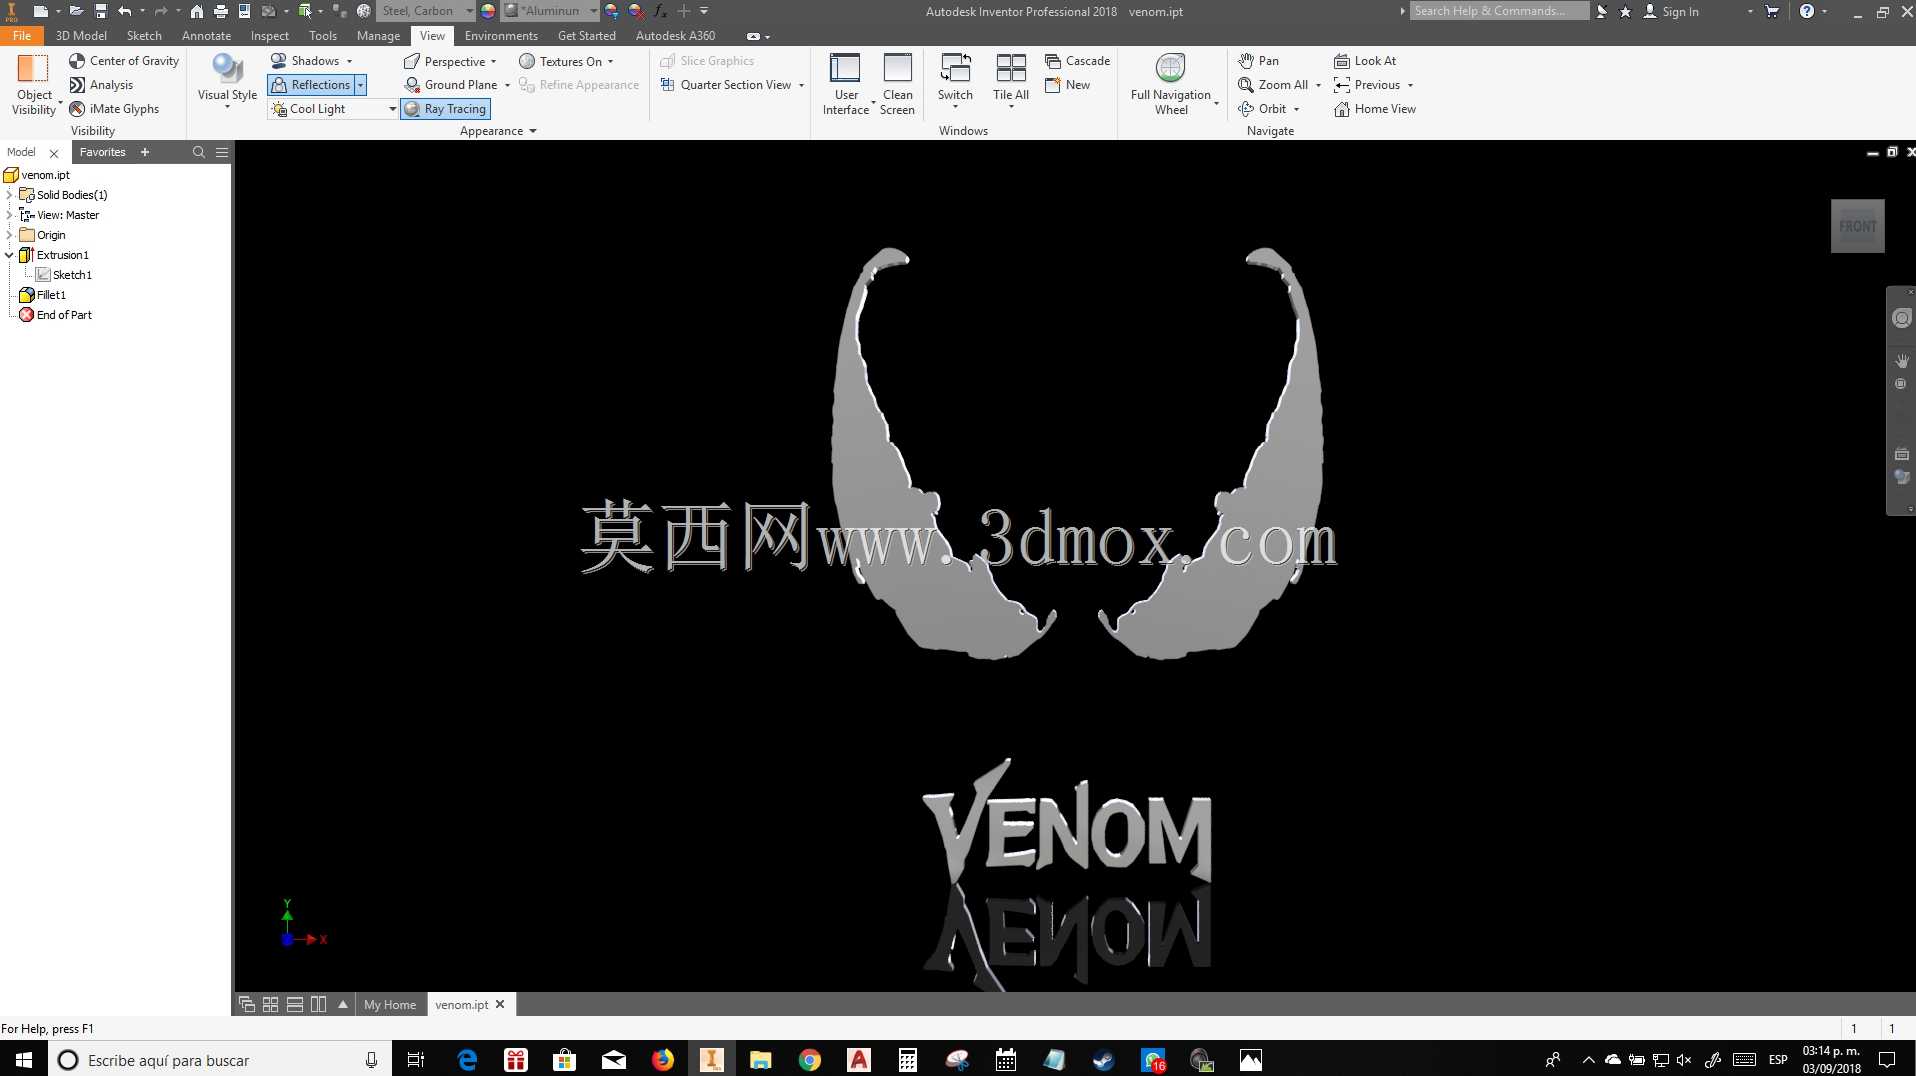Image resolution: width=1916 pixels, height=1076 pixels.
Task: Toggle the Ground Plane display
Action: (451, 85)
